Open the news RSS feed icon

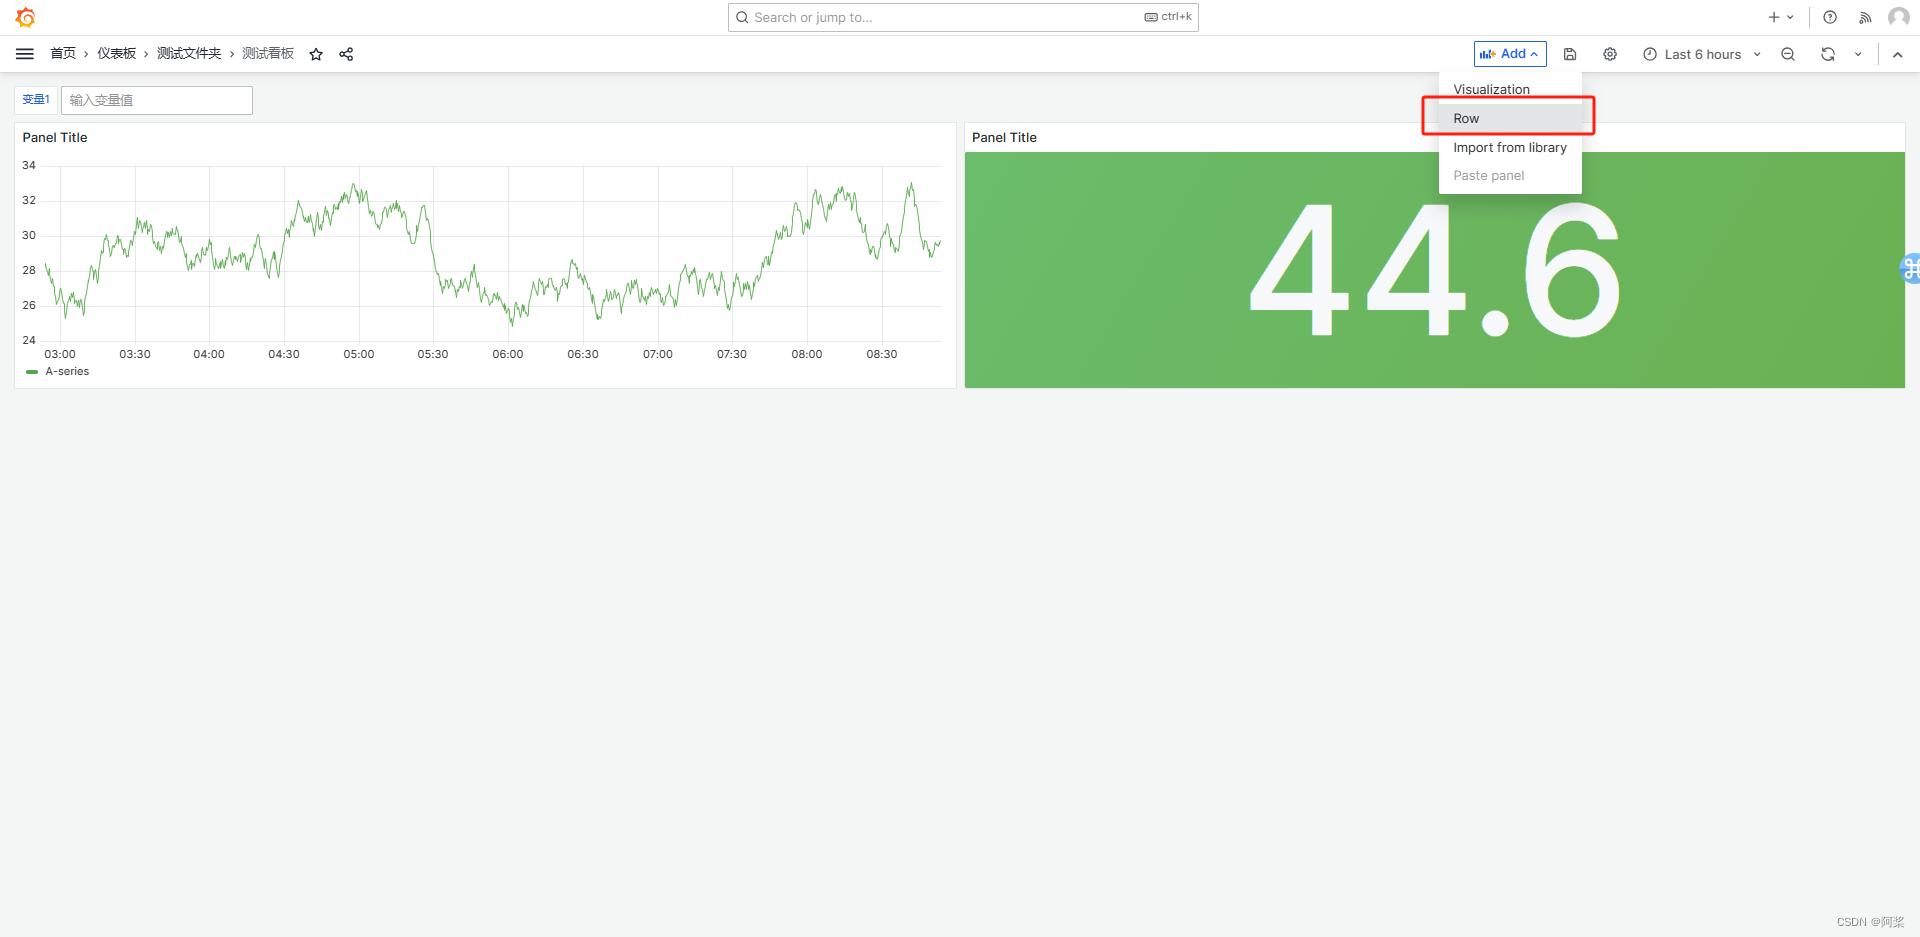point(1865,17)
